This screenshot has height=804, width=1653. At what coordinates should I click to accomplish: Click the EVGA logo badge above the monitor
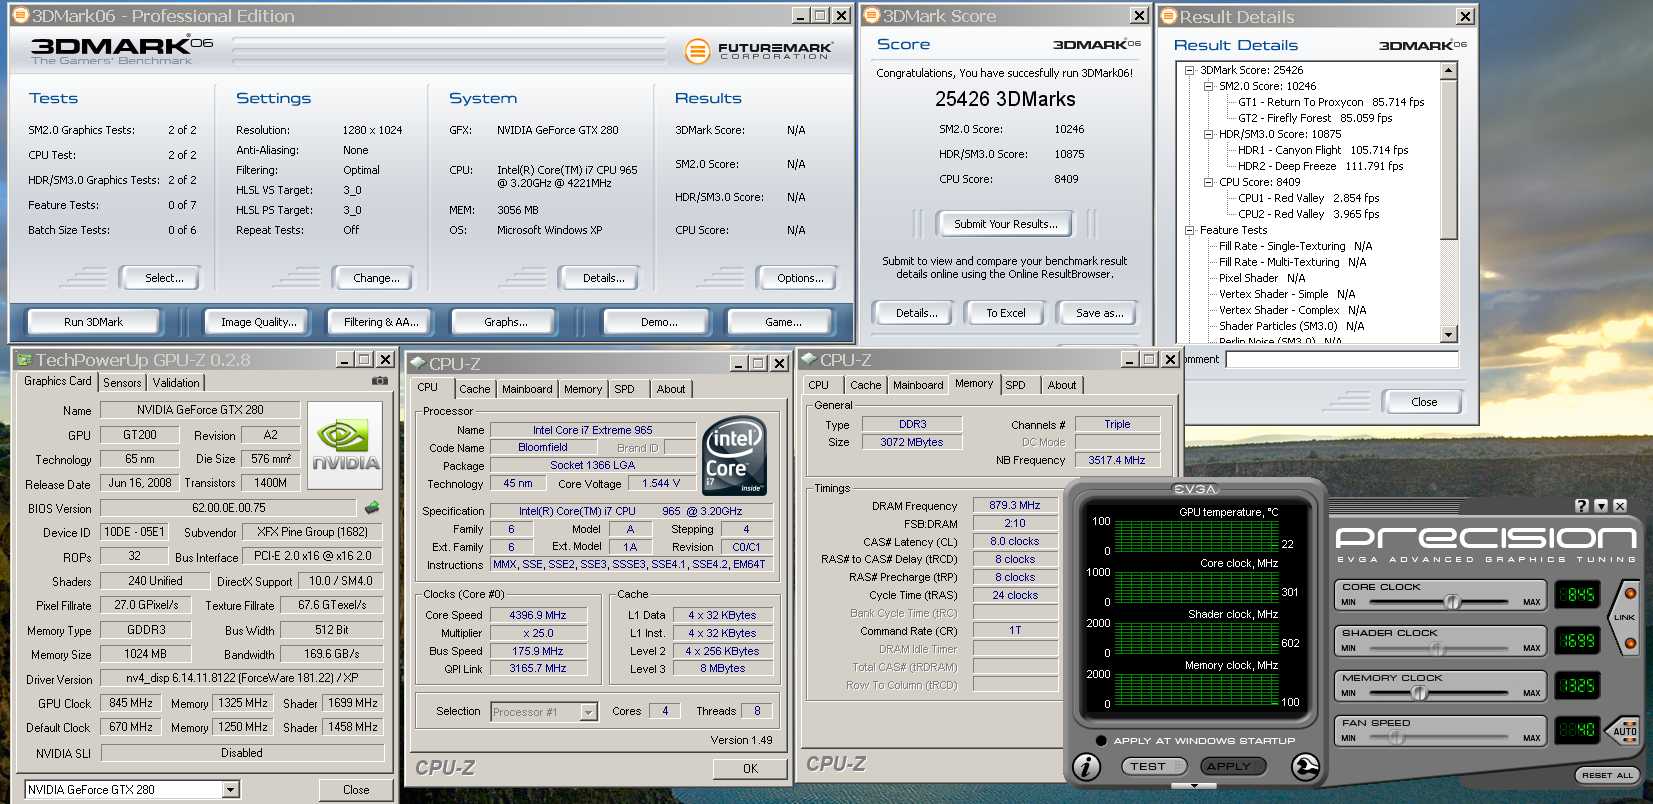1195,489
